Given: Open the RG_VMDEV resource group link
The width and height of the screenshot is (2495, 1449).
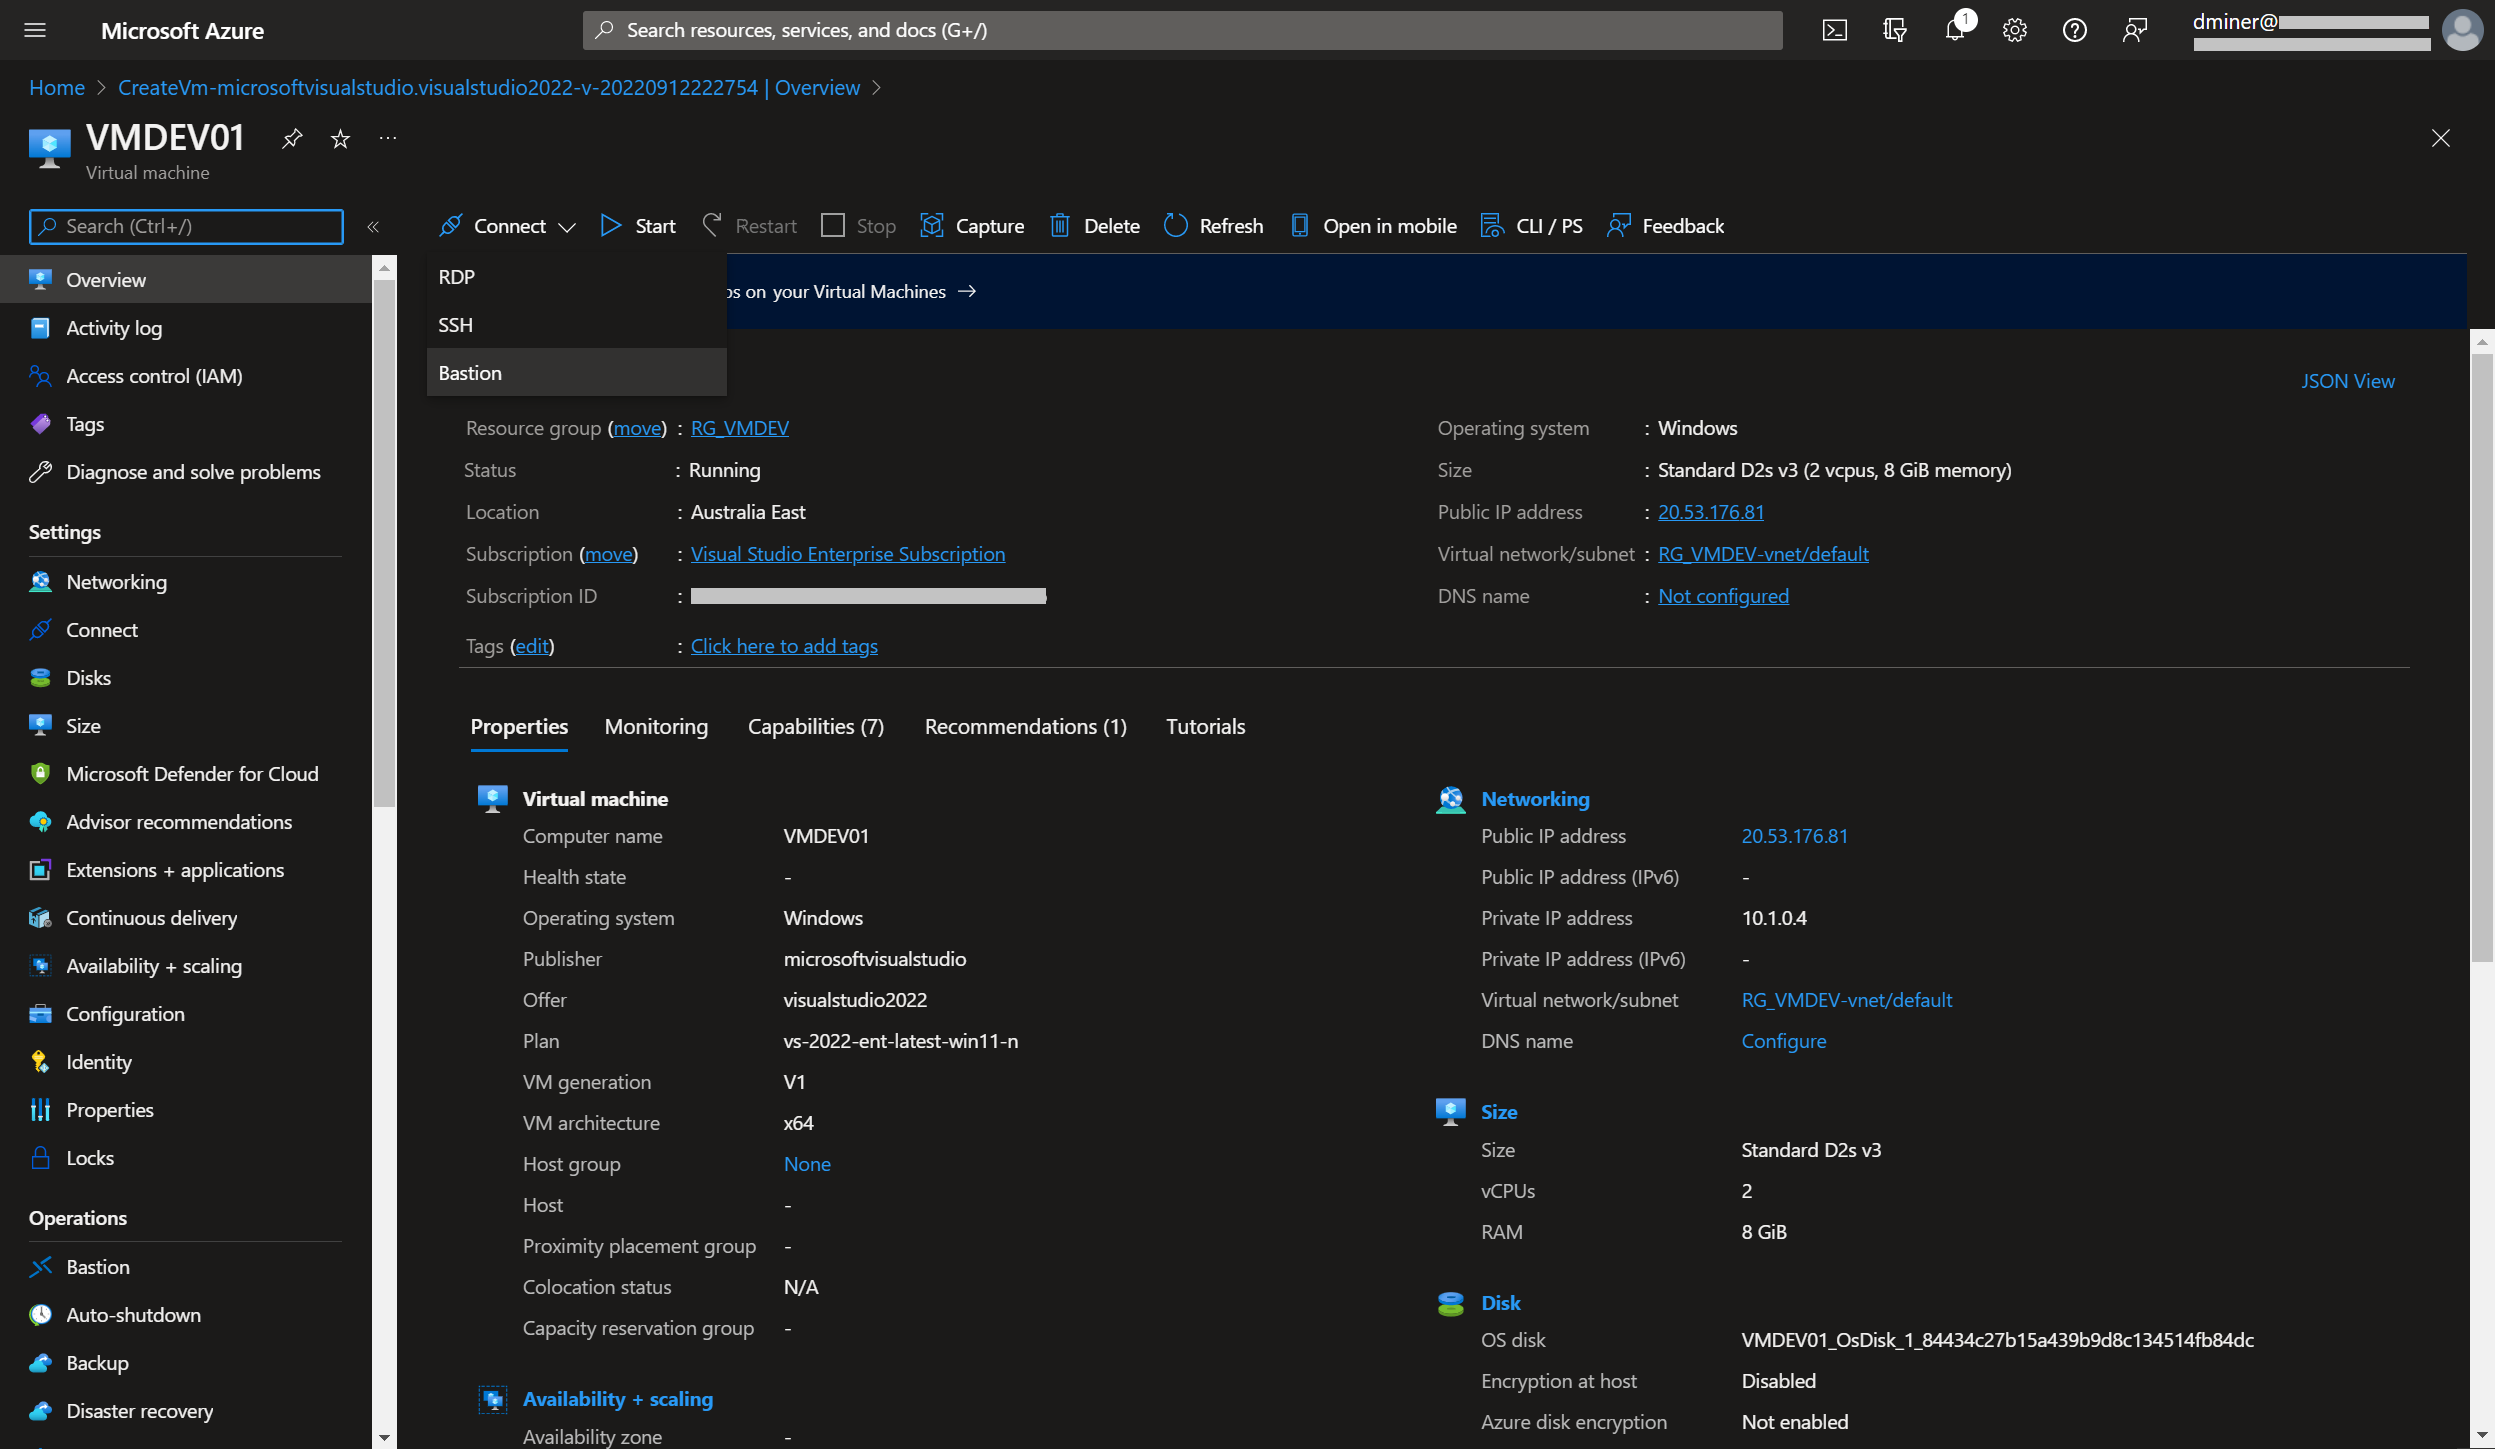Looking at the screenshot, I should point(739,428).
